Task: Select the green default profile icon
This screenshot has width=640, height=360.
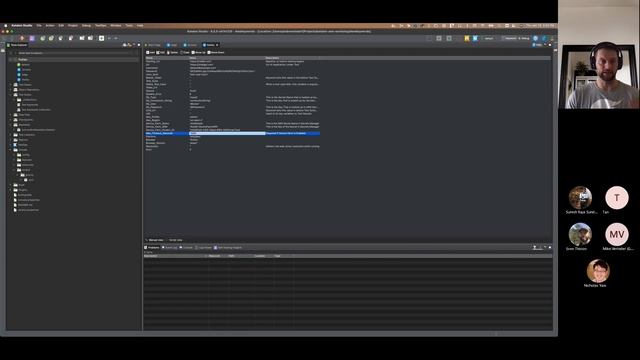Action: (x=19, y=64)
